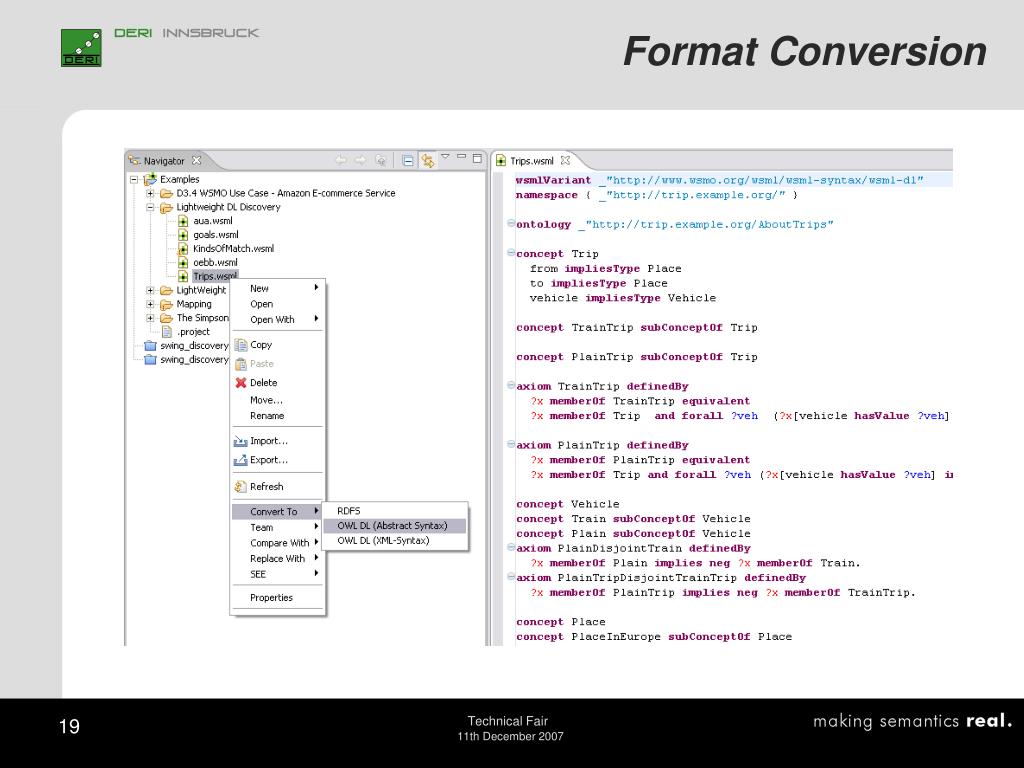This screenshot has height=768, width=1024.
Task: Expand the D3.4 WSMO Use Case folder
Action: pyautogui.click(x=150, y=193)
